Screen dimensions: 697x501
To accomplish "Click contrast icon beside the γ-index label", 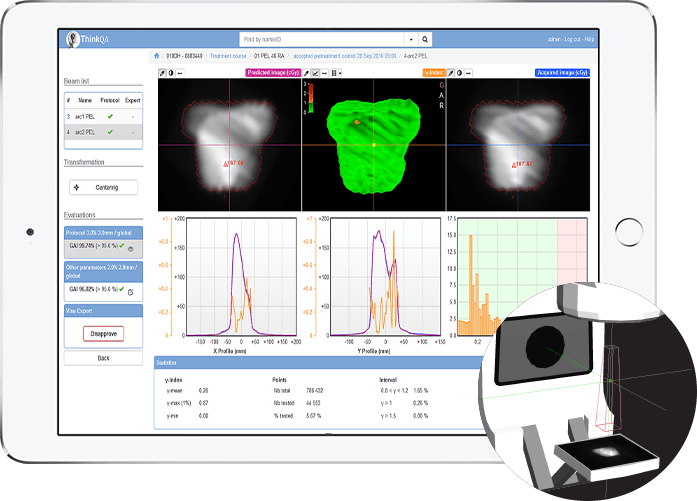I will pyautogui.click(x=460, y=73).
